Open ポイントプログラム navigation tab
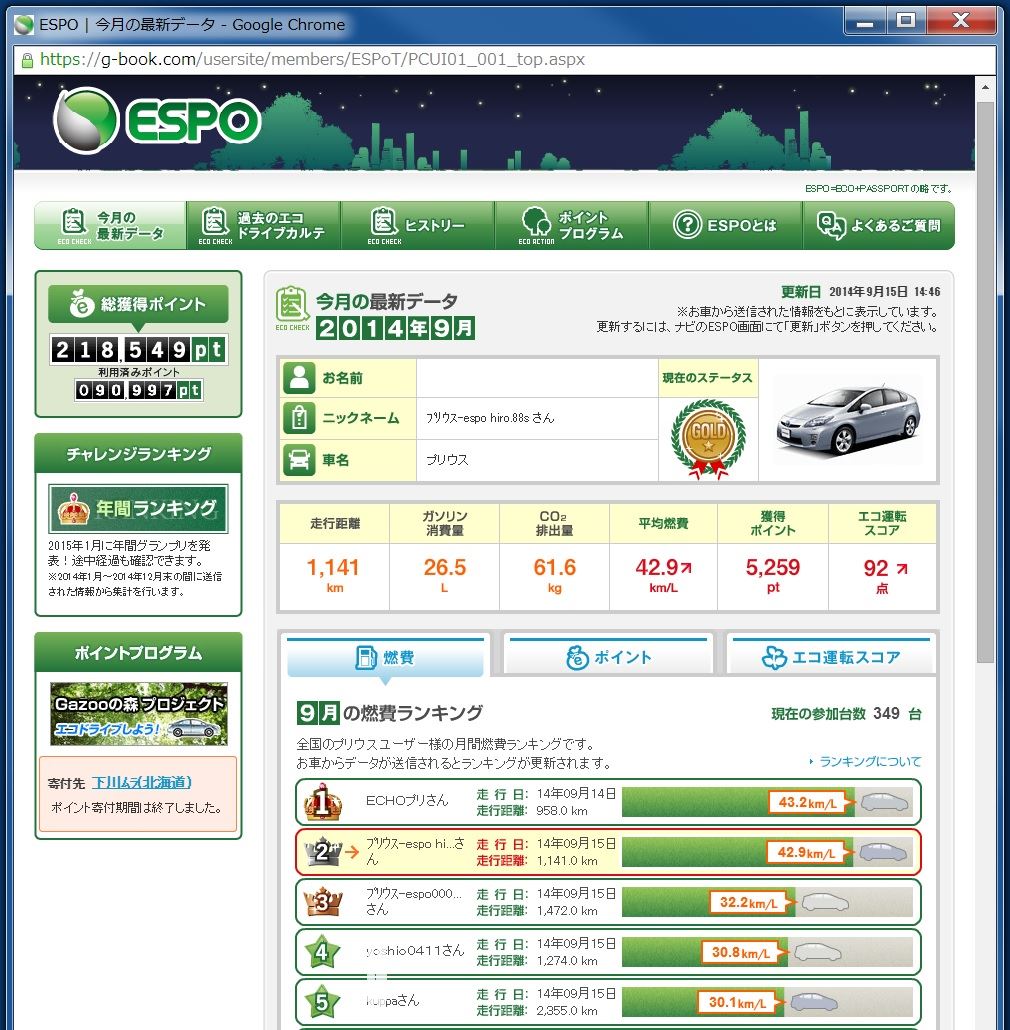Viewport: 1010px width, 1030px height. click(x=571, y=225)
